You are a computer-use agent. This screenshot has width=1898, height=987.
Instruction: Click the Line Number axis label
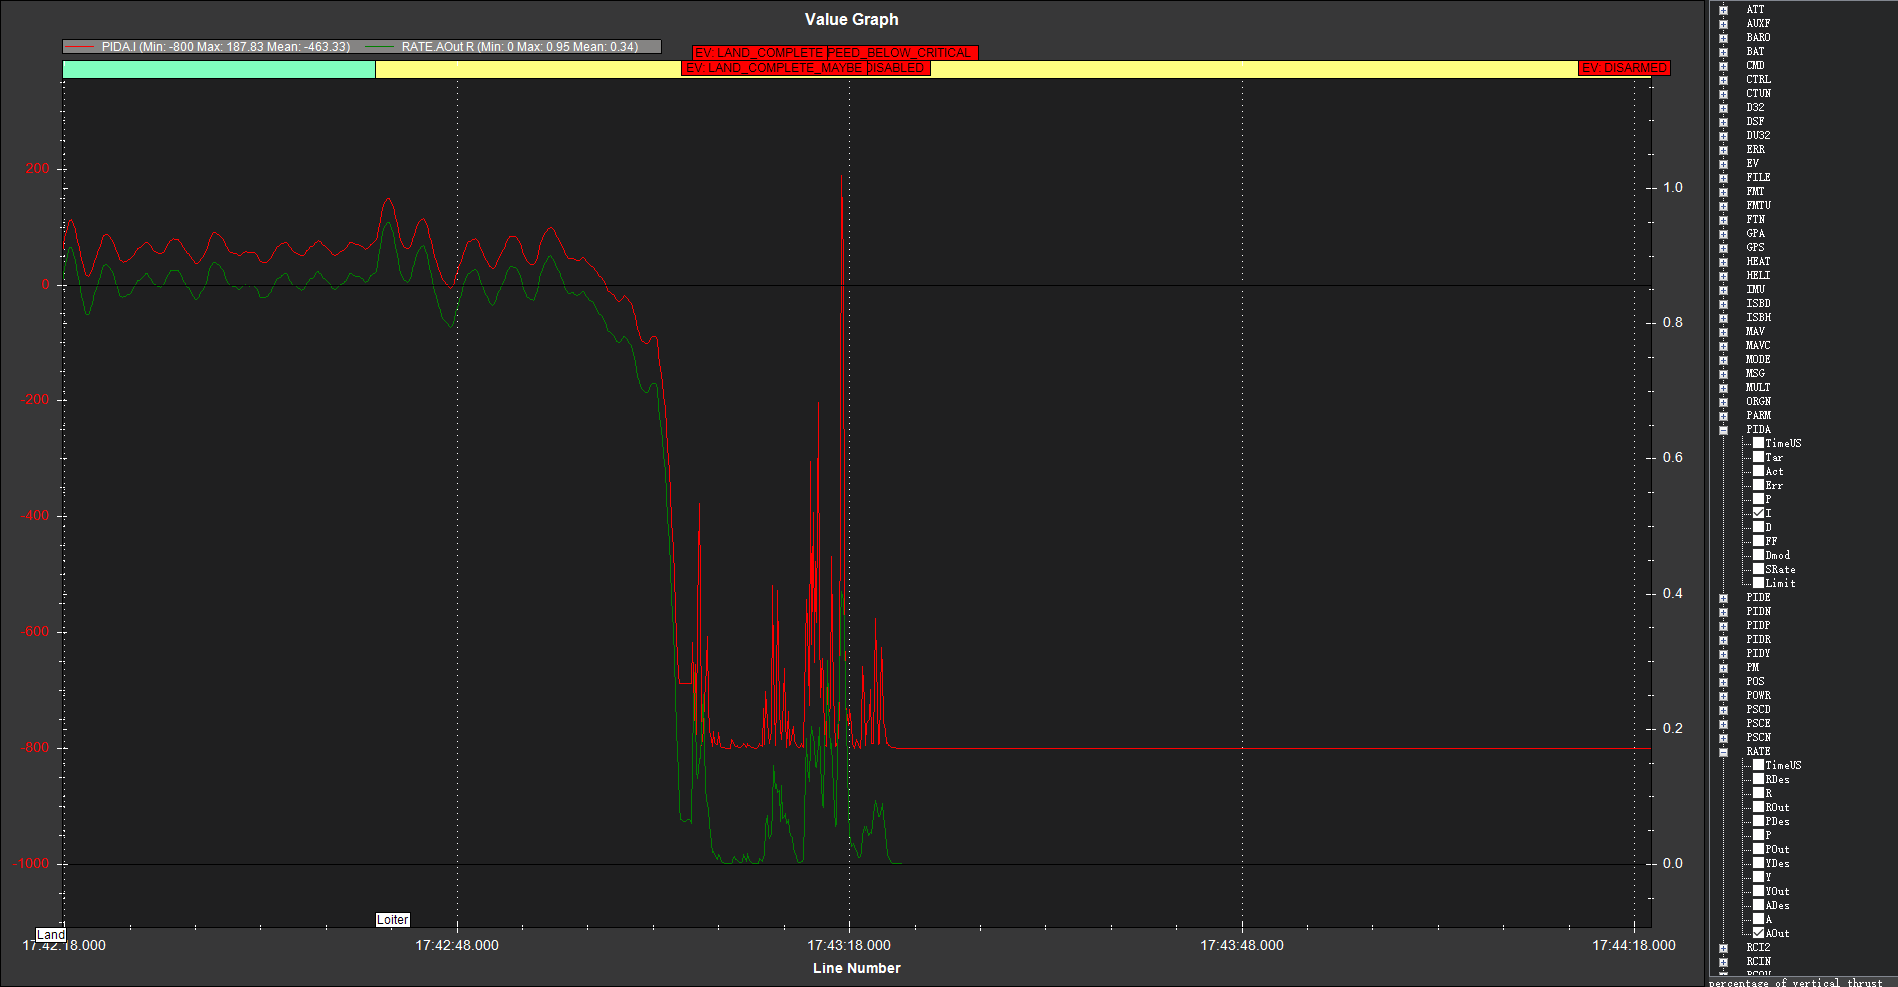[x=857, y=968]
